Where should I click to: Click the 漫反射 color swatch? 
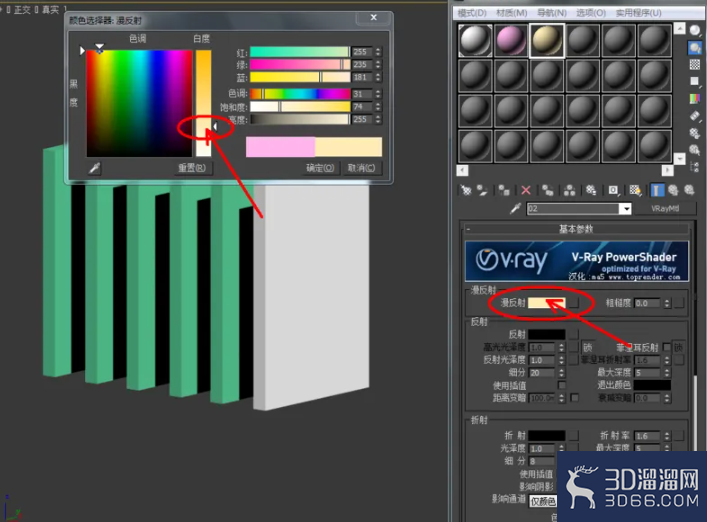pyautogui.click(x=546, y=303)
